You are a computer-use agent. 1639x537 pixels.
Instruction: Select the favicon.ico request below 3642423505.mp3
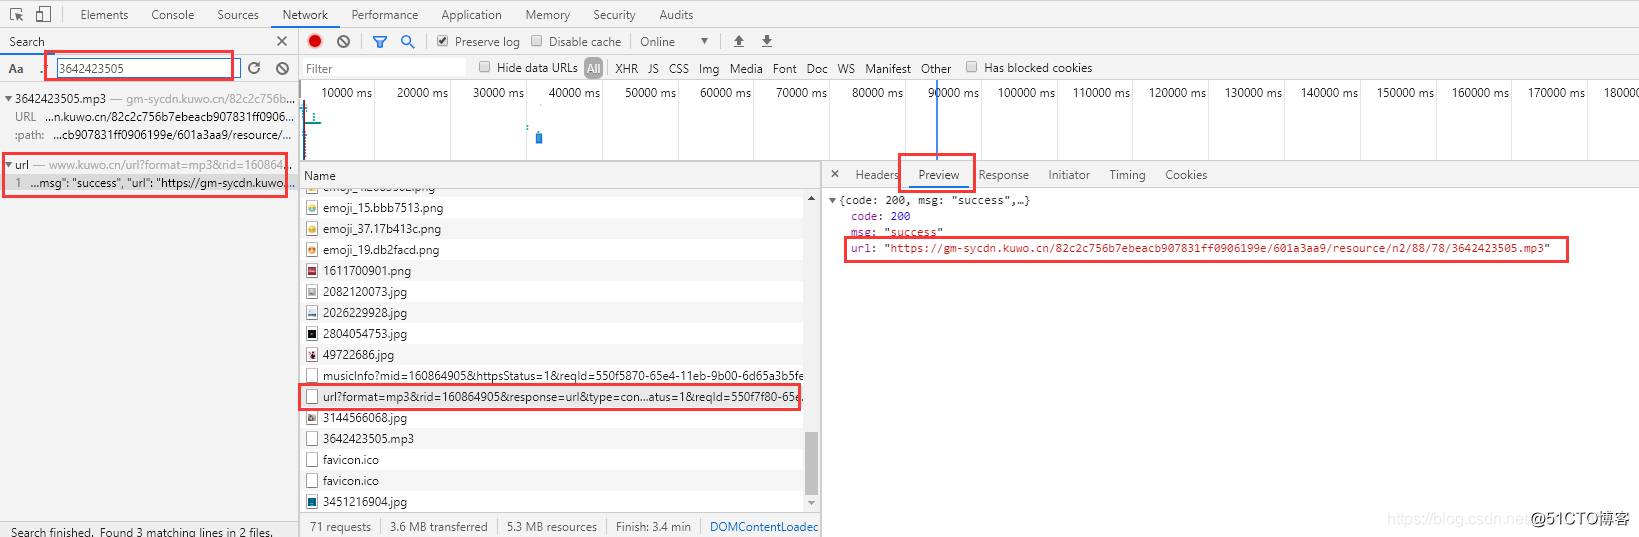click(552, 459)
